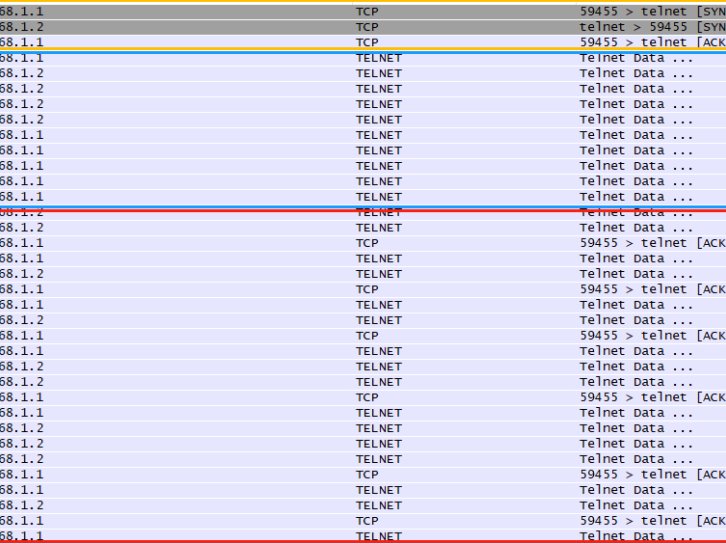Click 'Telnet Data ...' in the bottom-most row
Viewport: 726px width, 544px height.
[x=636, y=536]
